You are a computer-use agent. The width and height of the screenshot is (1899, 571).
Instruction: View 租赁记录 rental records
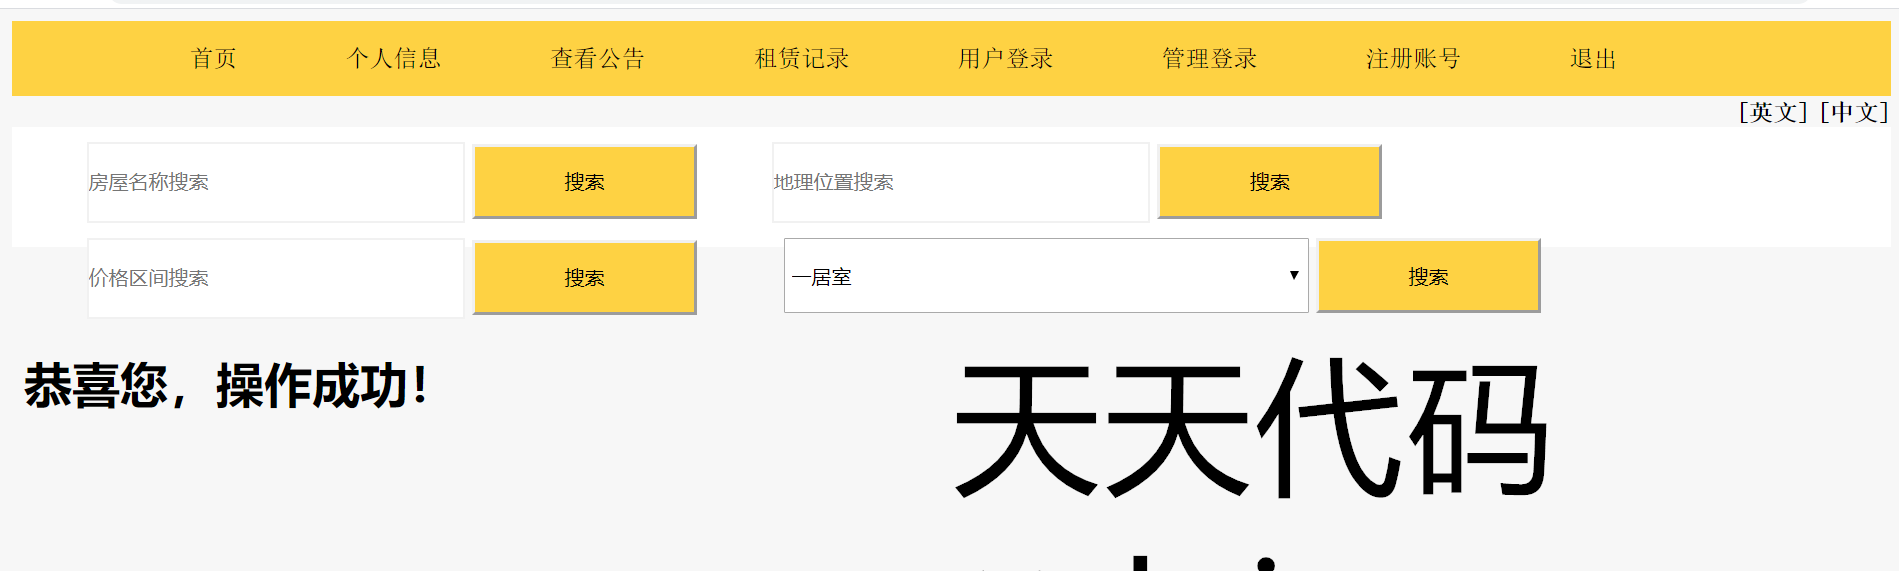click(x=802, y=59)
